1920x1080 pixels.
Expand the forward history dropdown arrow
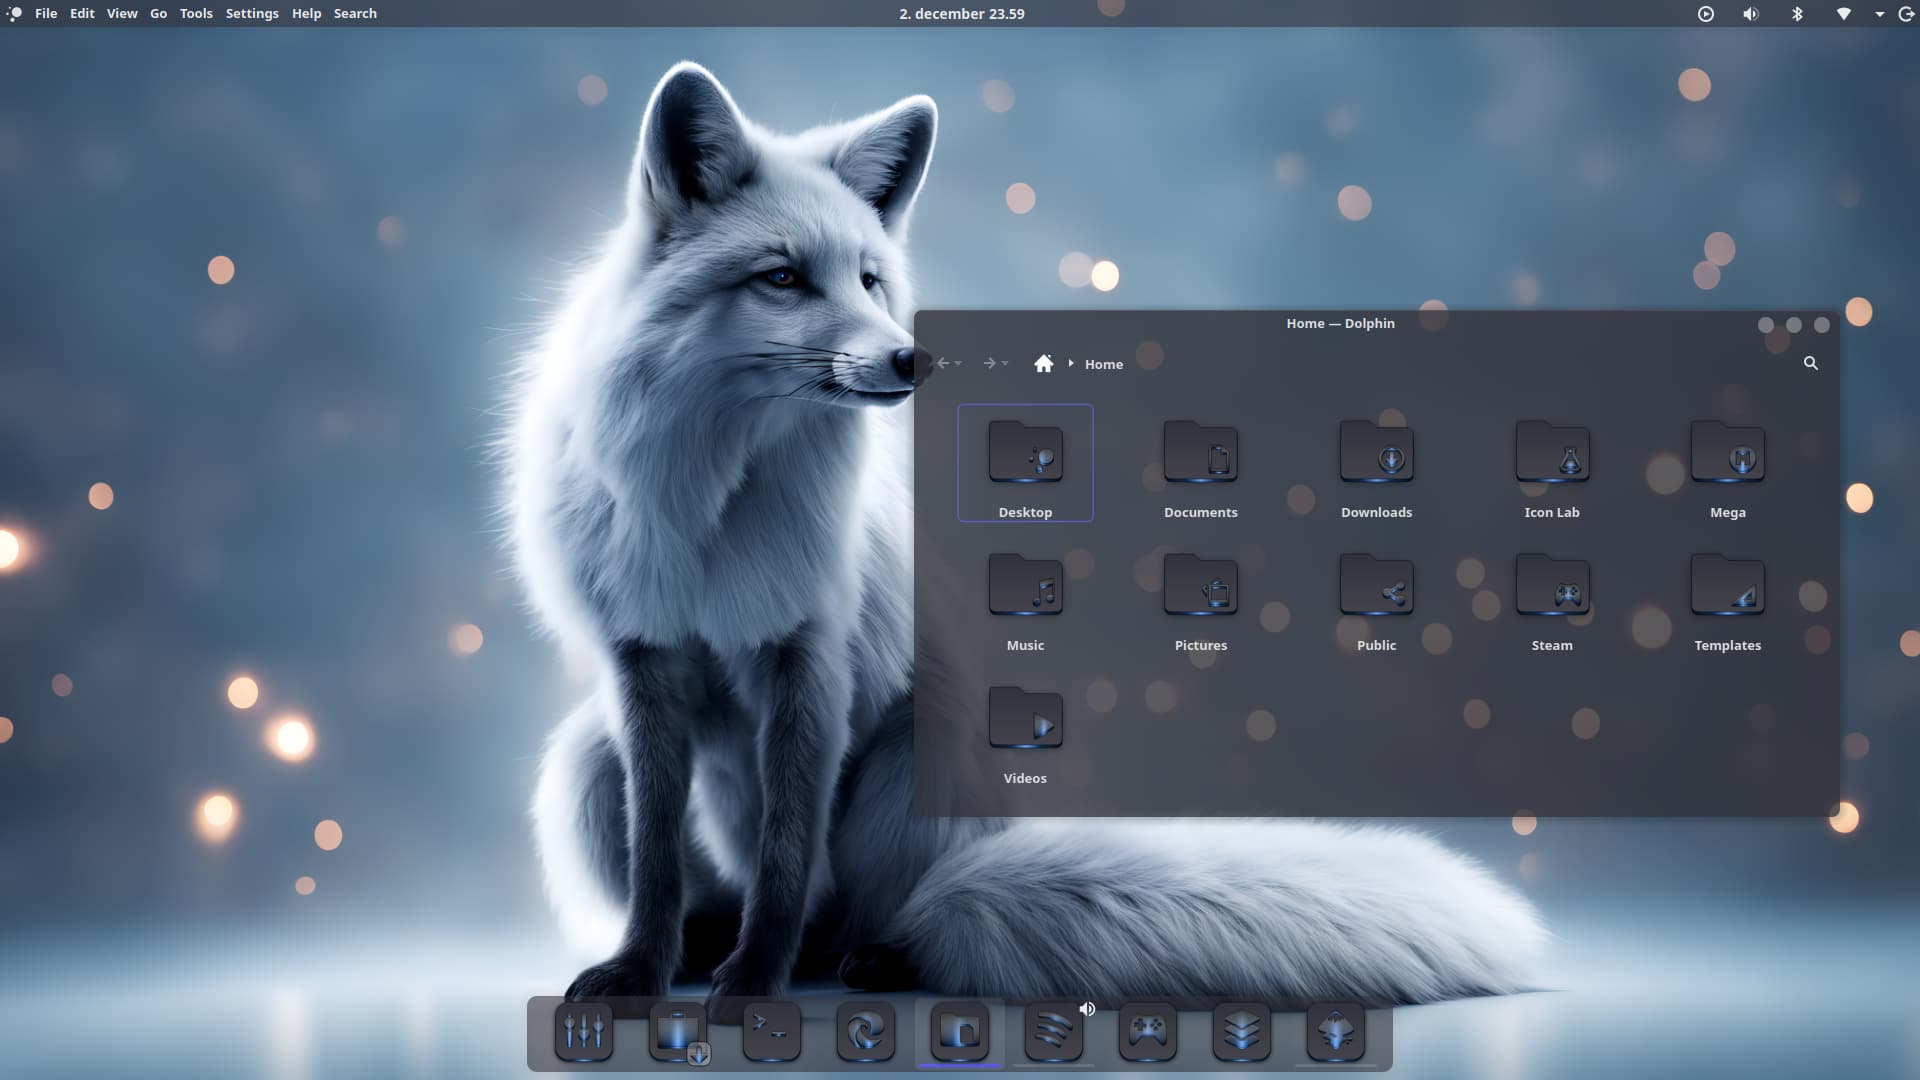(1005, 364)
